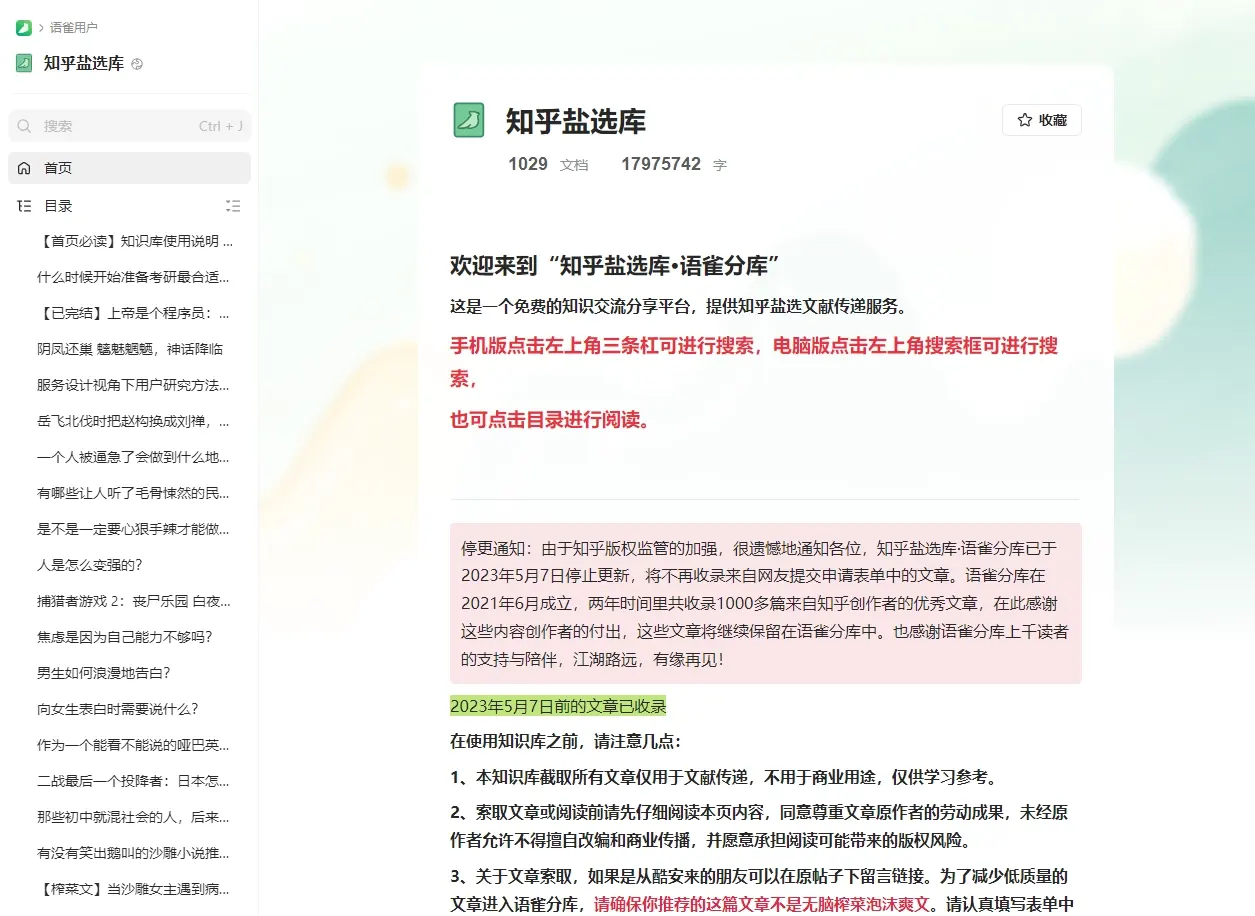1255x916 pixels.
Task: Select the home icon next to 首页
Action: pos(23,168)
